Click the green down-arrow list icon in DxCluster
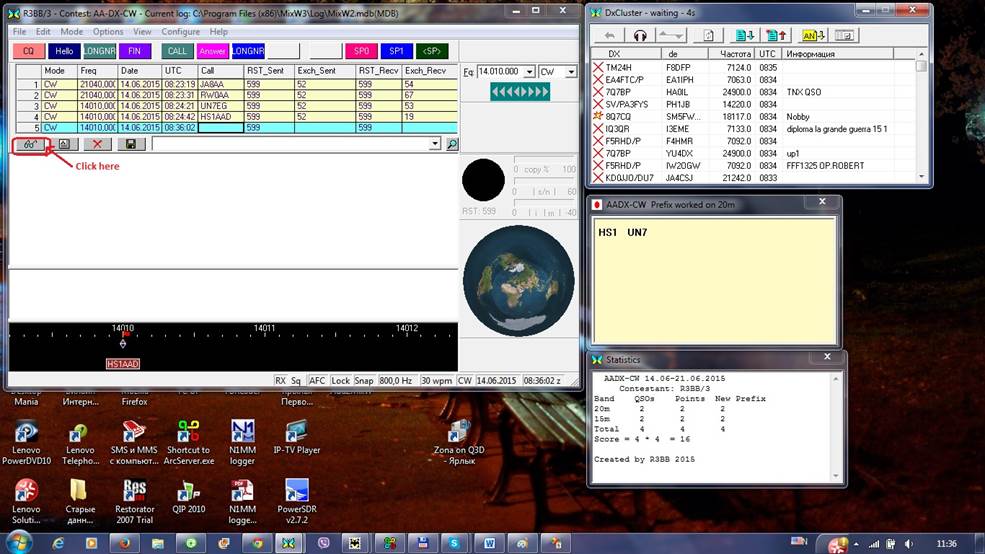The height and width of the screenshot is (554, 985). pyautogui.click(x=743, y=35)
